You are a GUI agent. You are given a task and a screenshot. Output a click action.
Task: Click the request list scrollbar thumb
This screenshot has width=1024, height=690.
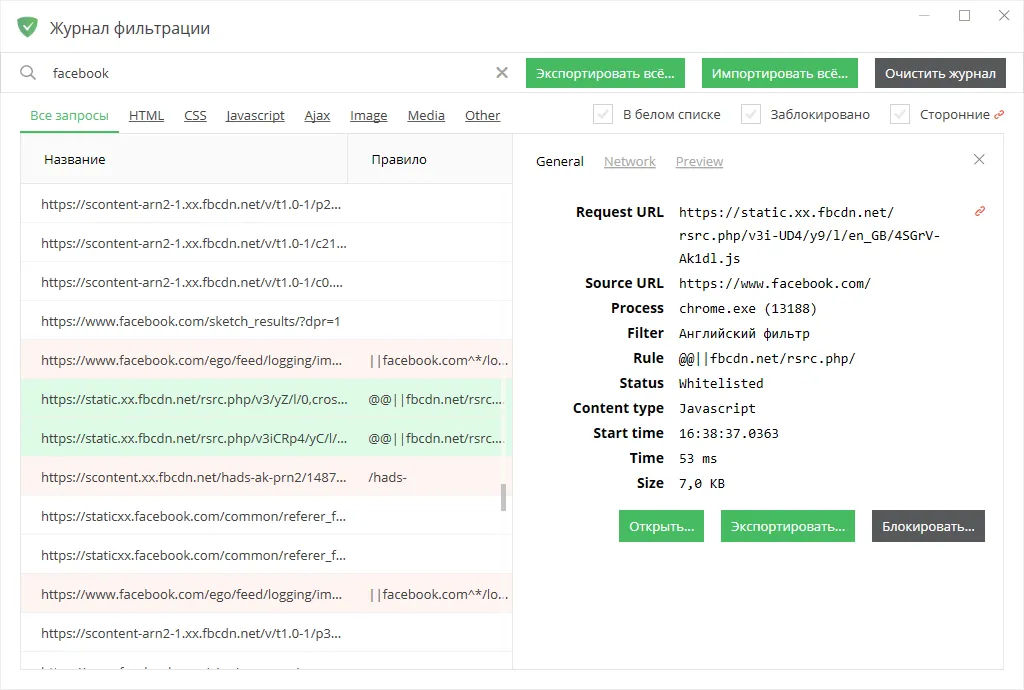[504, 497]
